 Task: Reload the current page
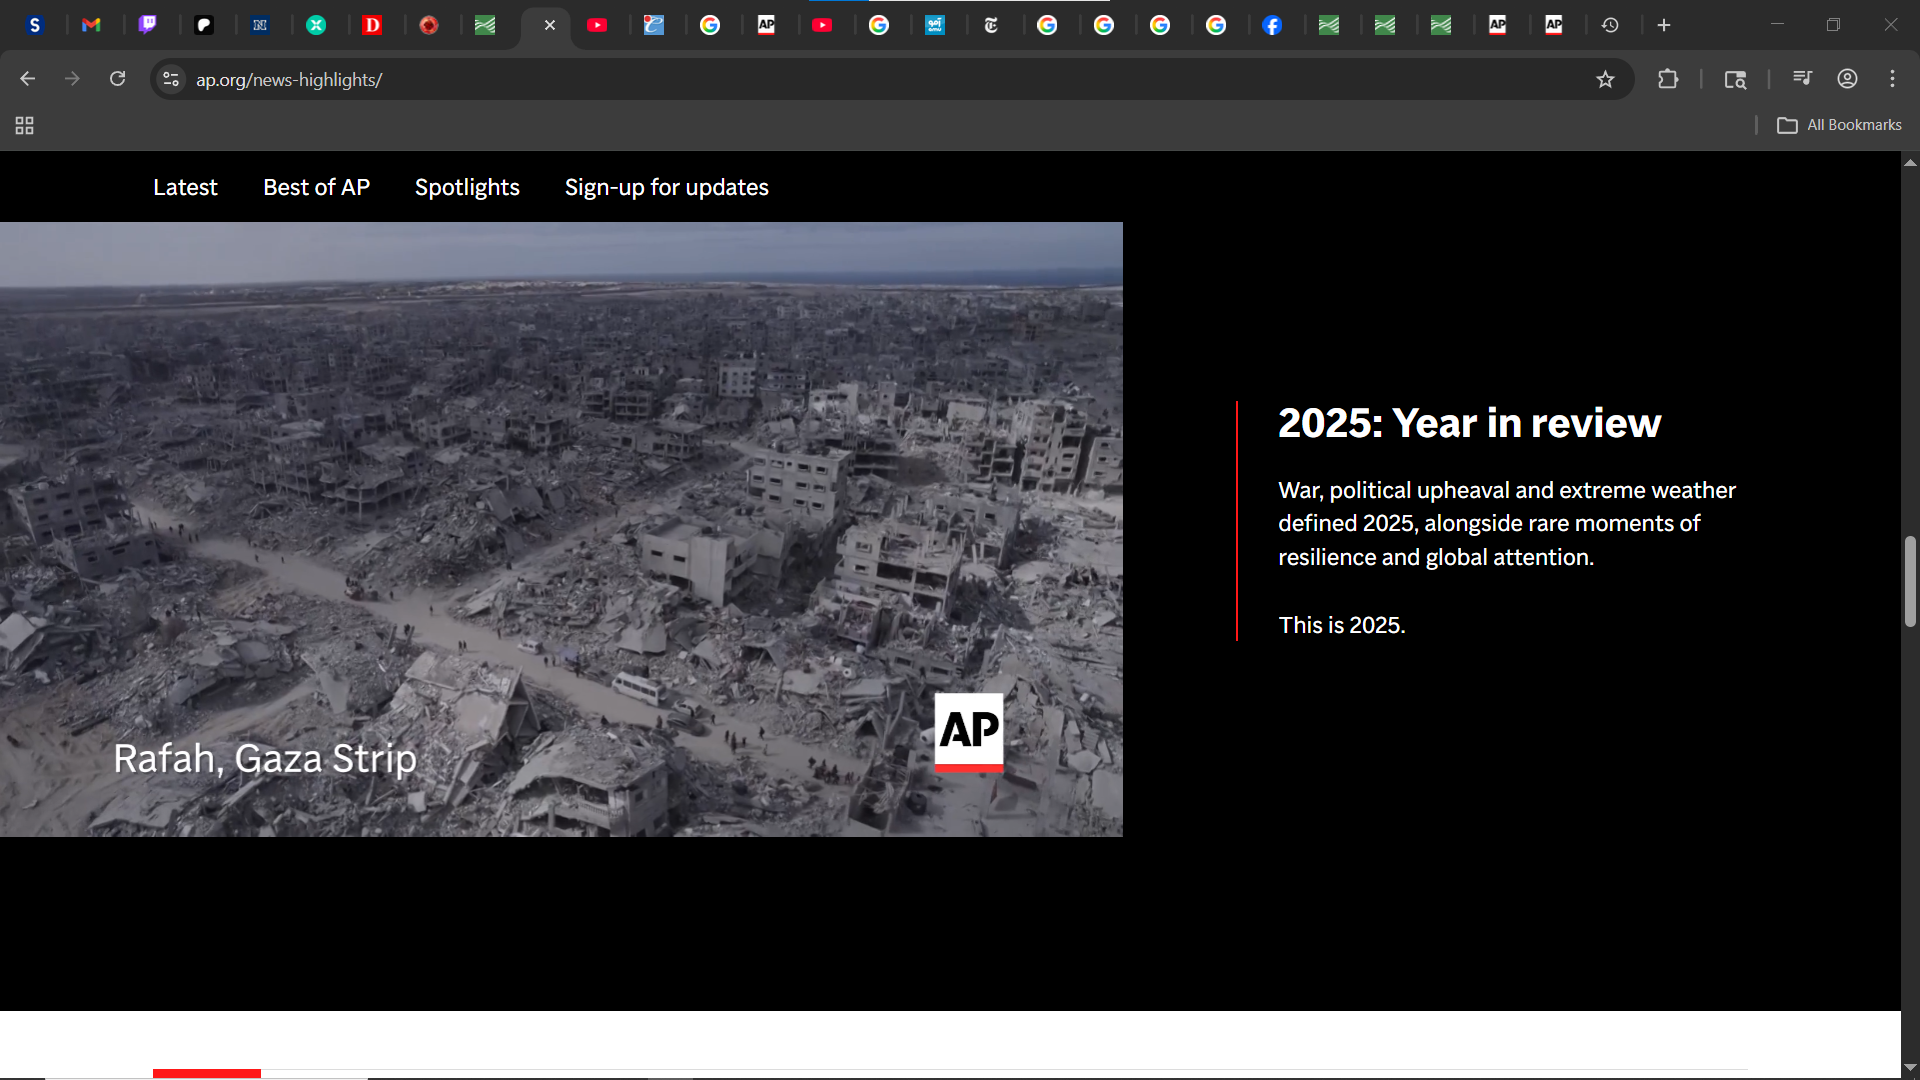(x=117, y=79)
